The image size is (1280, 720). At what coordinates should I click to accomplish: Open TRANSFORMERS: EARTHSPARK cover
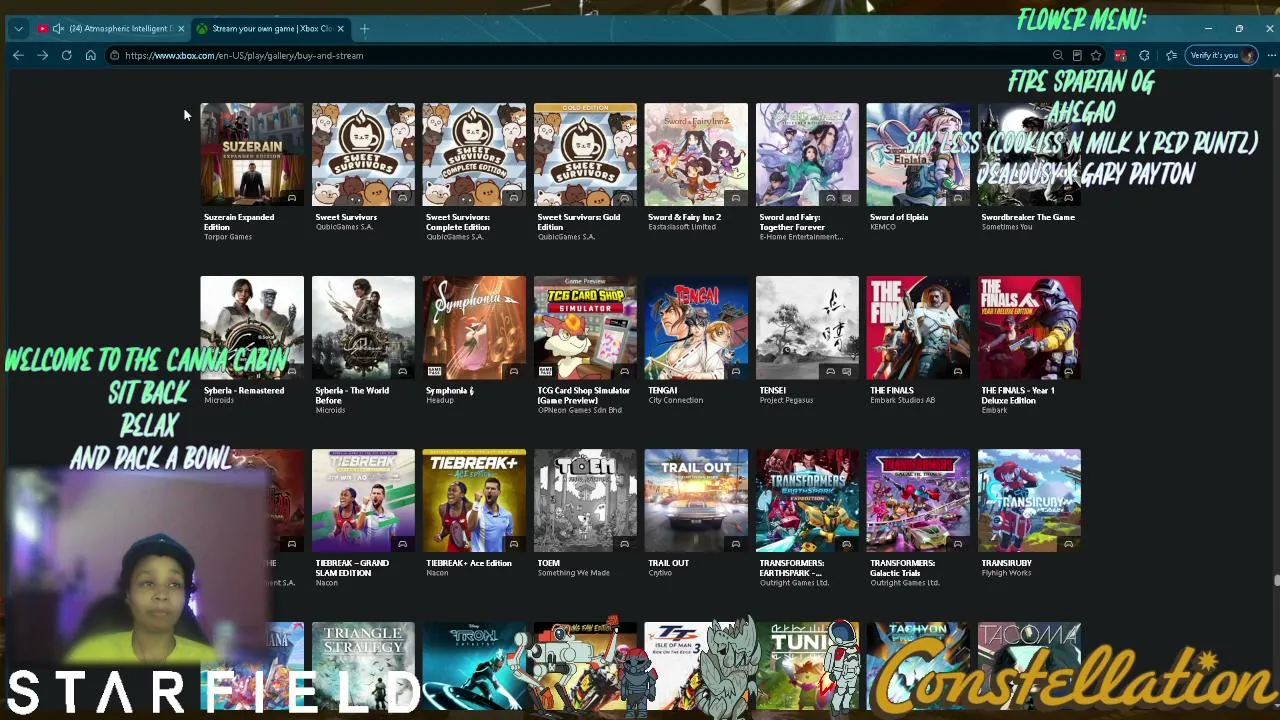click(807, 501)
